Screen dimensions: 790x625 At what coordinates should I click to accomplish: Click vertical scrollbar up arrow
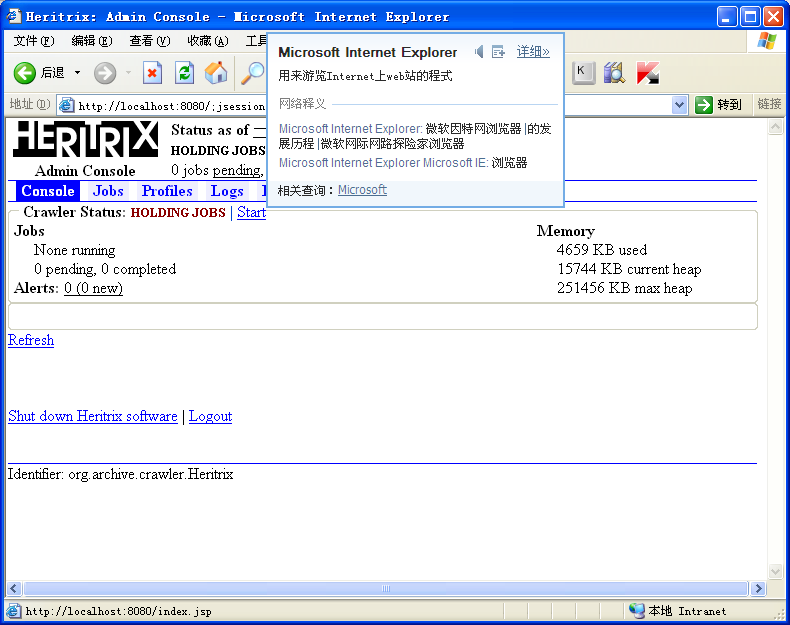tap(775, 127)
